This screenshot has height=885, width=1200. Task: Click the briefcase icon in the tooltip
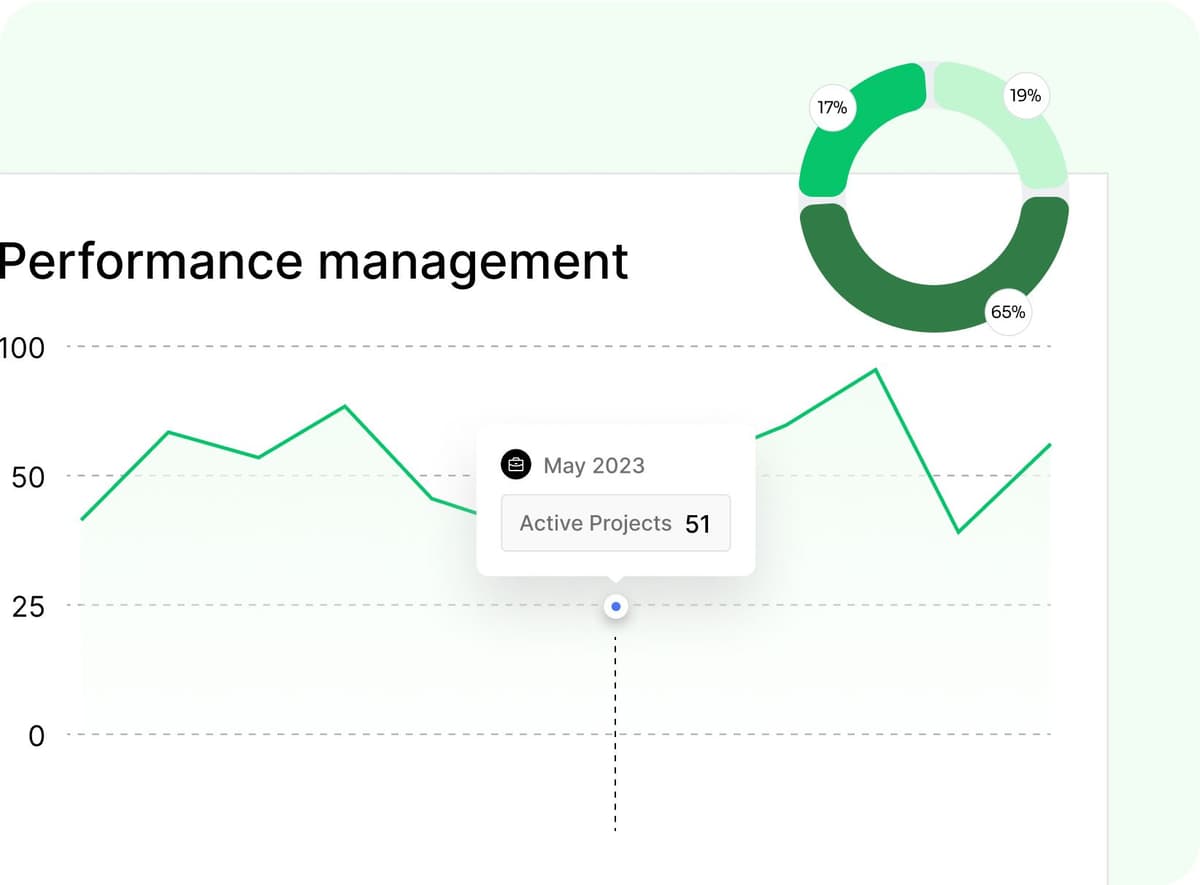point(515,465)
